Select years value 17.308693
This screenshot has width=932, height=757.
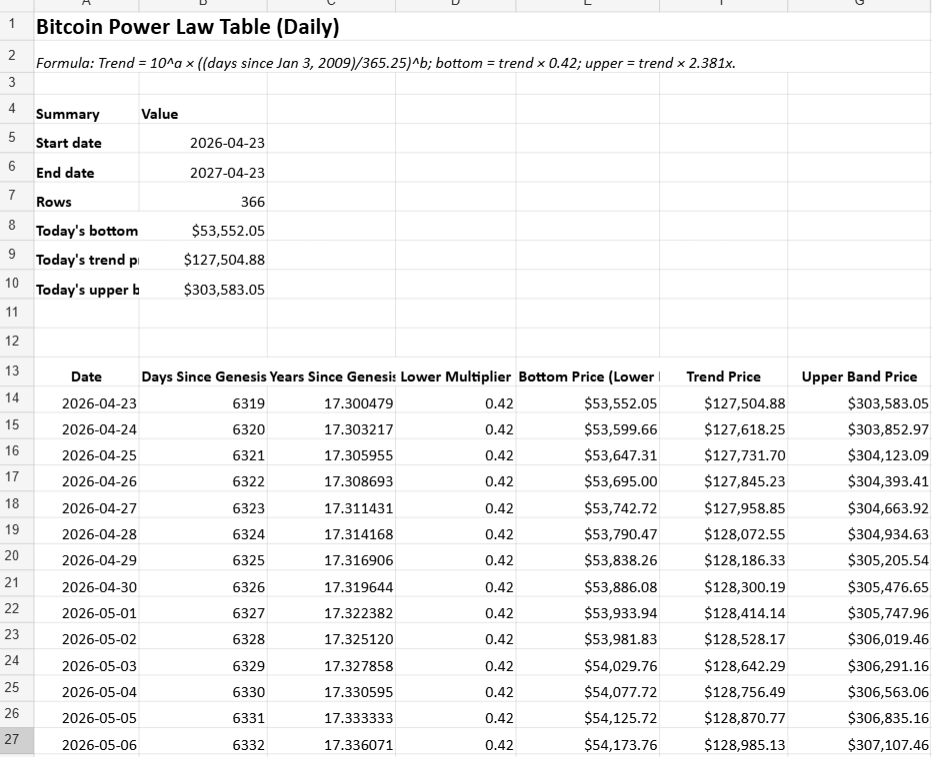tap(332, 478)
